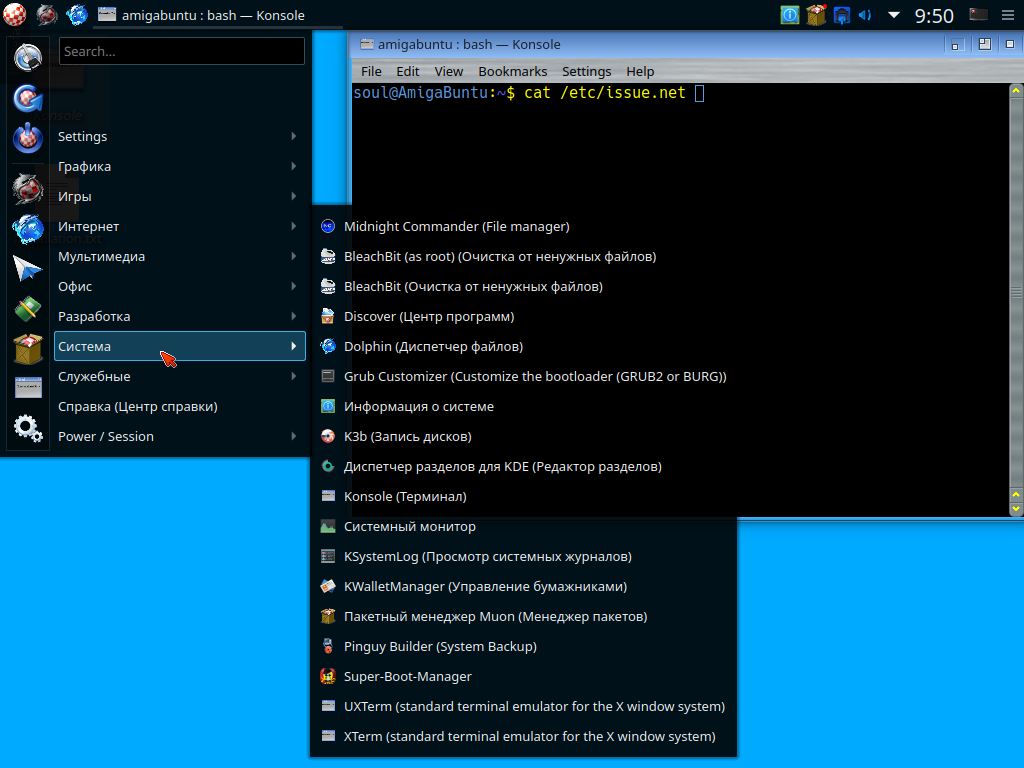Open Konsole's File menu
1024x768 pixels.
[371, 72]
